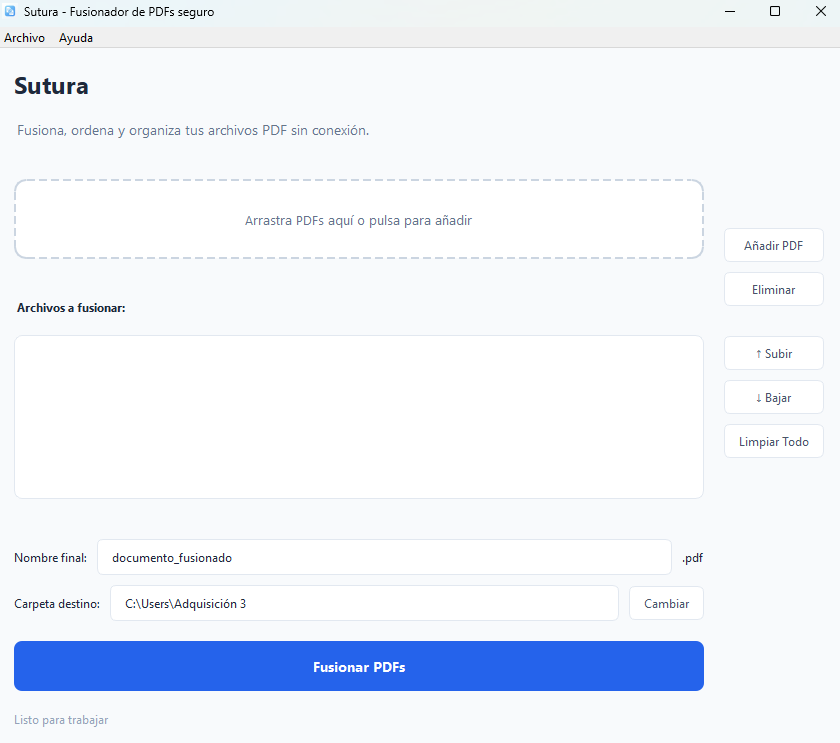Start merging with Fusionar PDFs
The height and width of the screenshot is (743, 840).
click(358, 666)
